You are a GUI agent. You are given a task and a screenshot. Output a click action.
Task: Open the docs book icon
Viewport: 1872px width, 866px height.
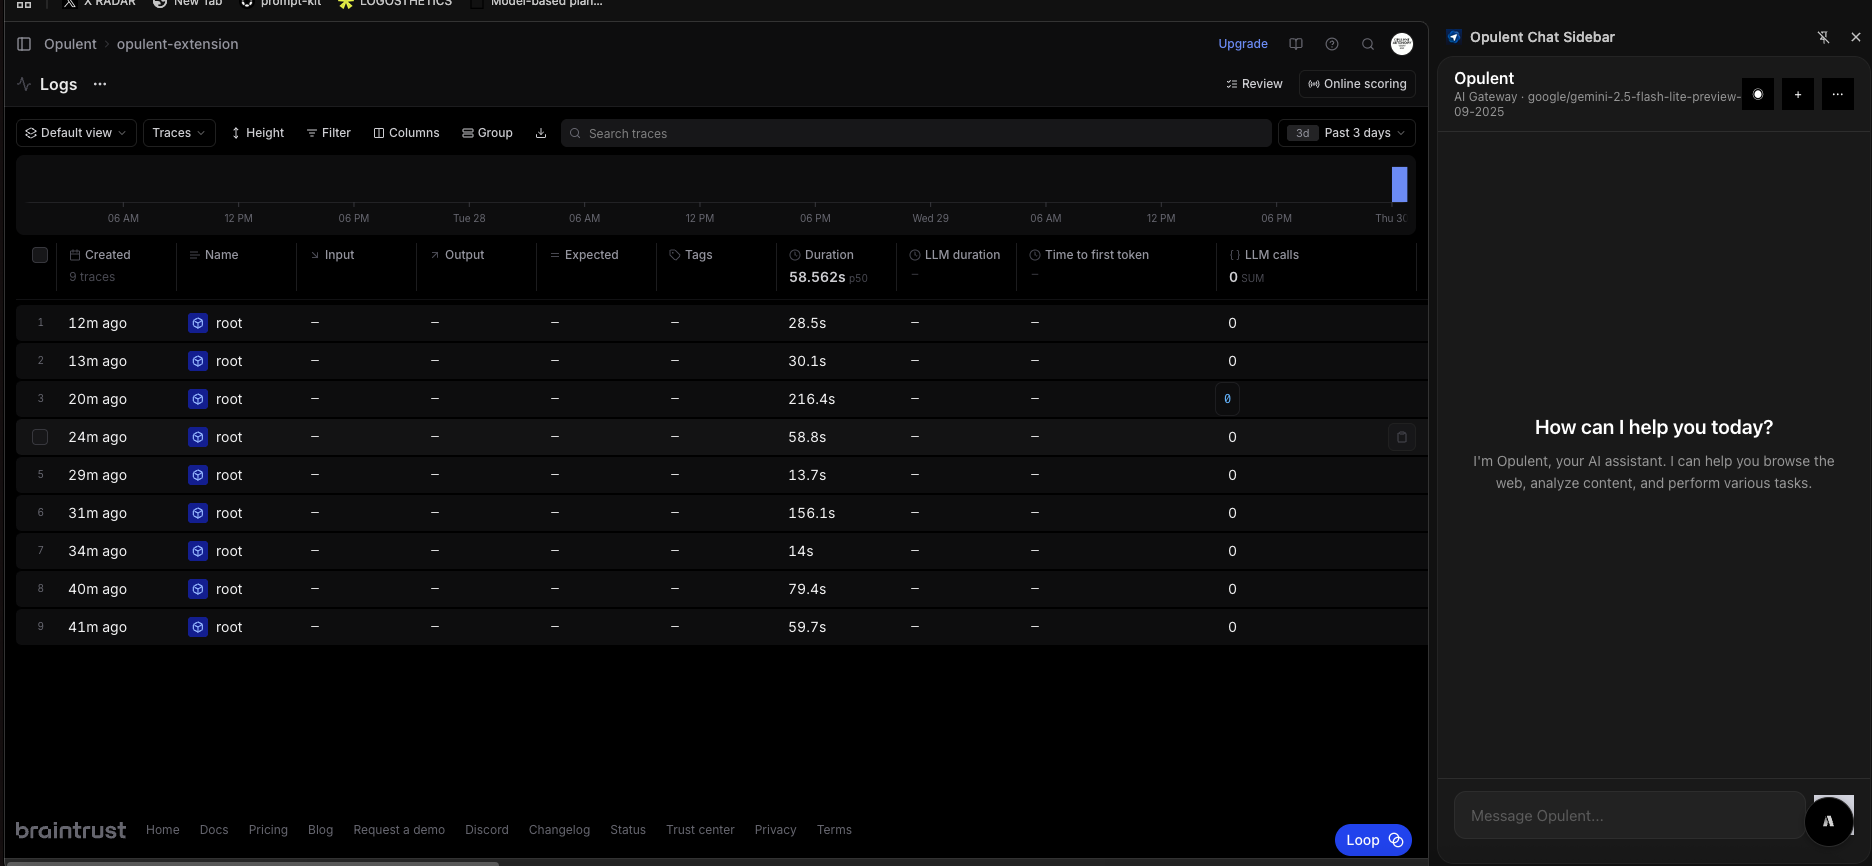(1296, 44)
